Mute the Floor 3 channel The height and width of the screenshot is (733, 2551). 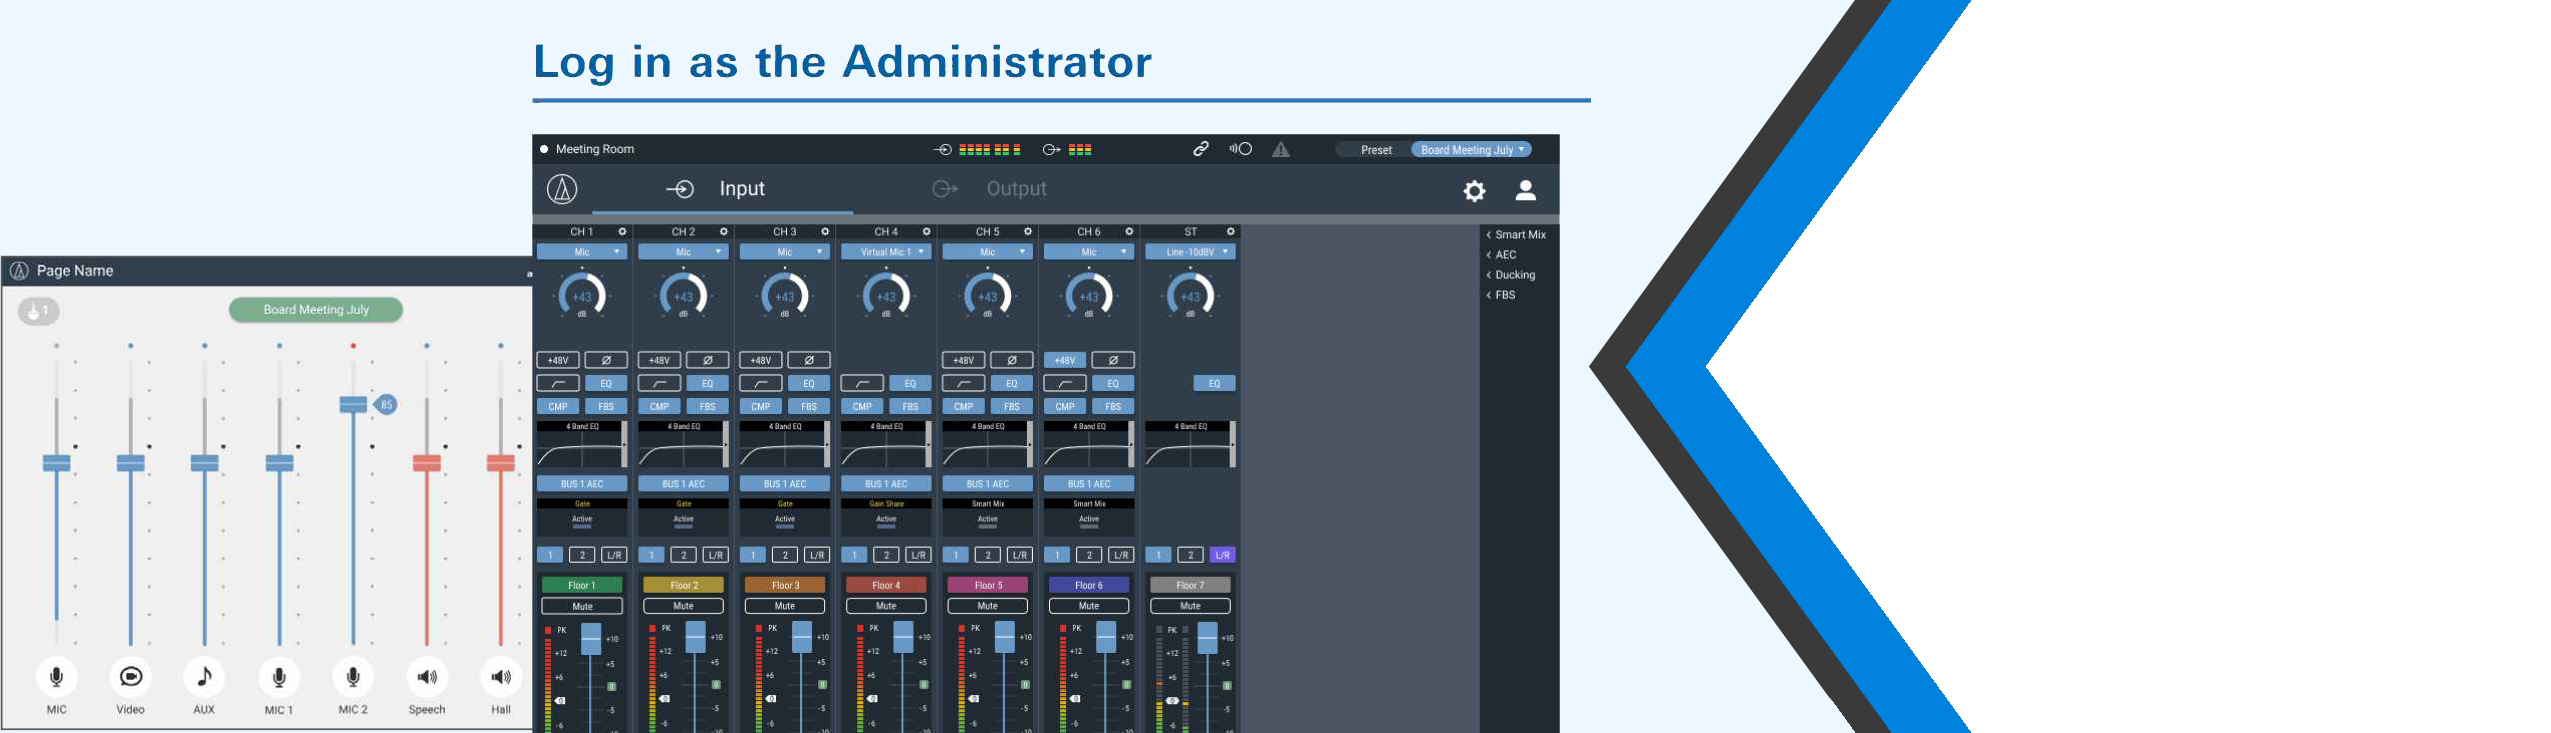(x=785, y=606)
